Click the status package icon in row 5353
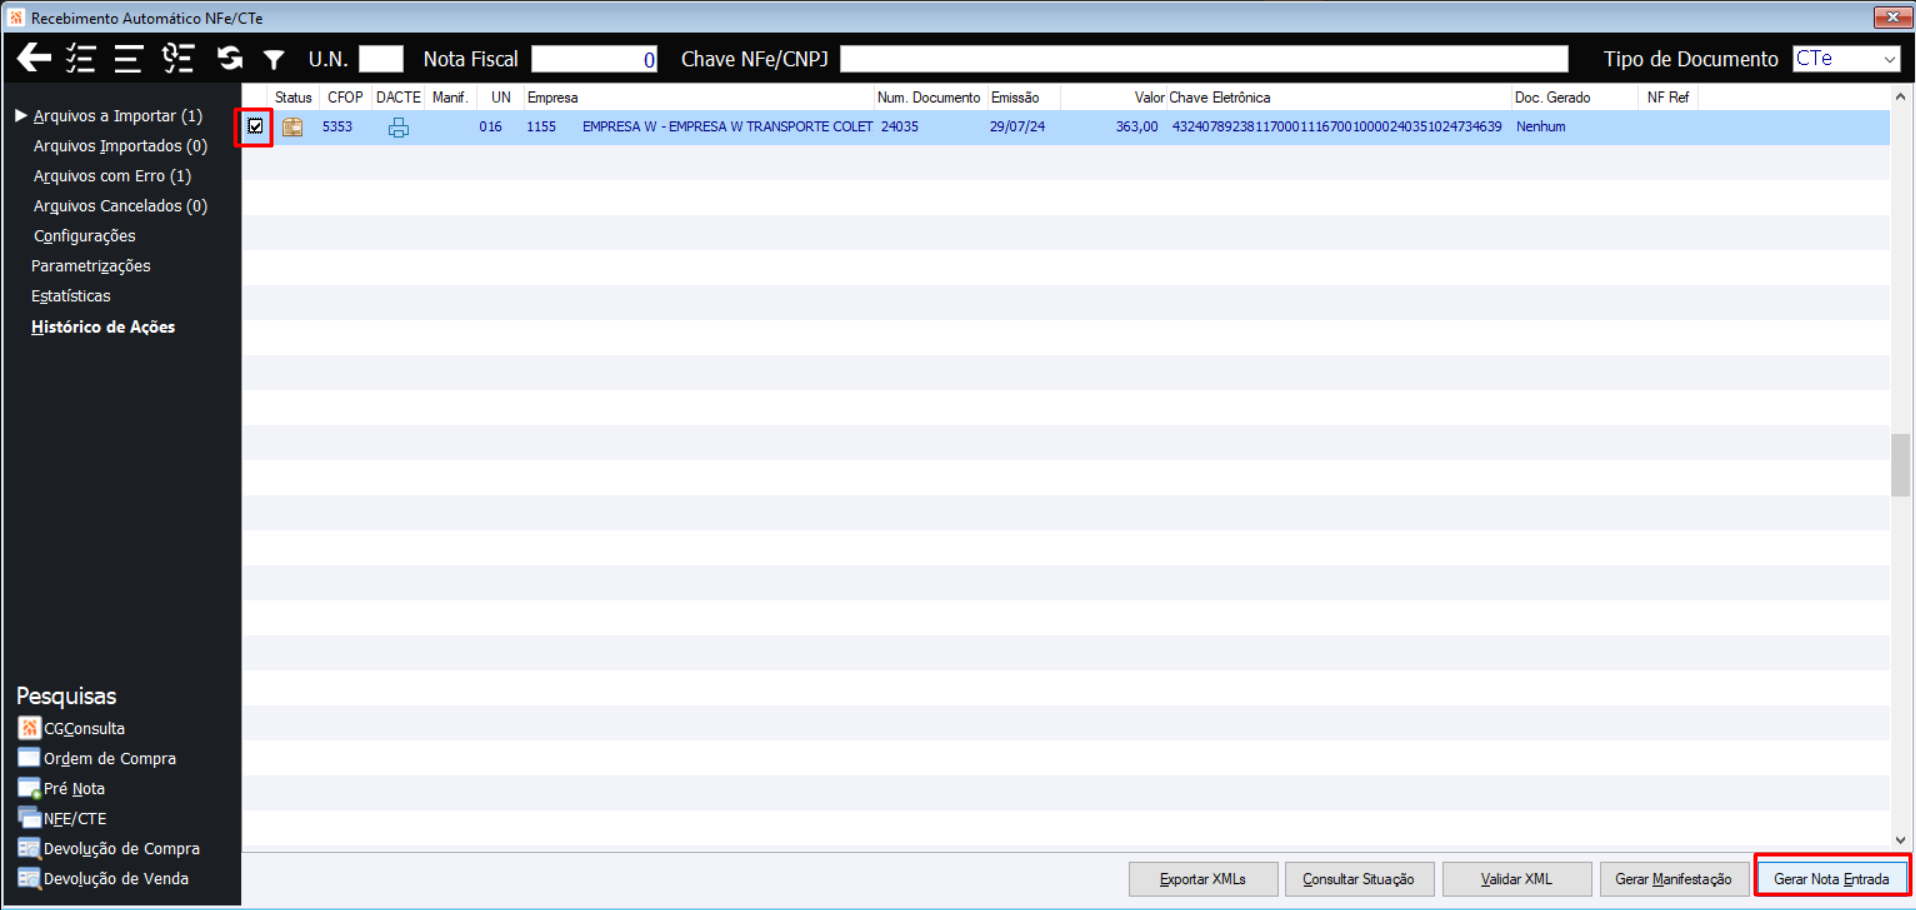Screen dimensions: 1916x910 pyautogui.click(x=292, y=127)
